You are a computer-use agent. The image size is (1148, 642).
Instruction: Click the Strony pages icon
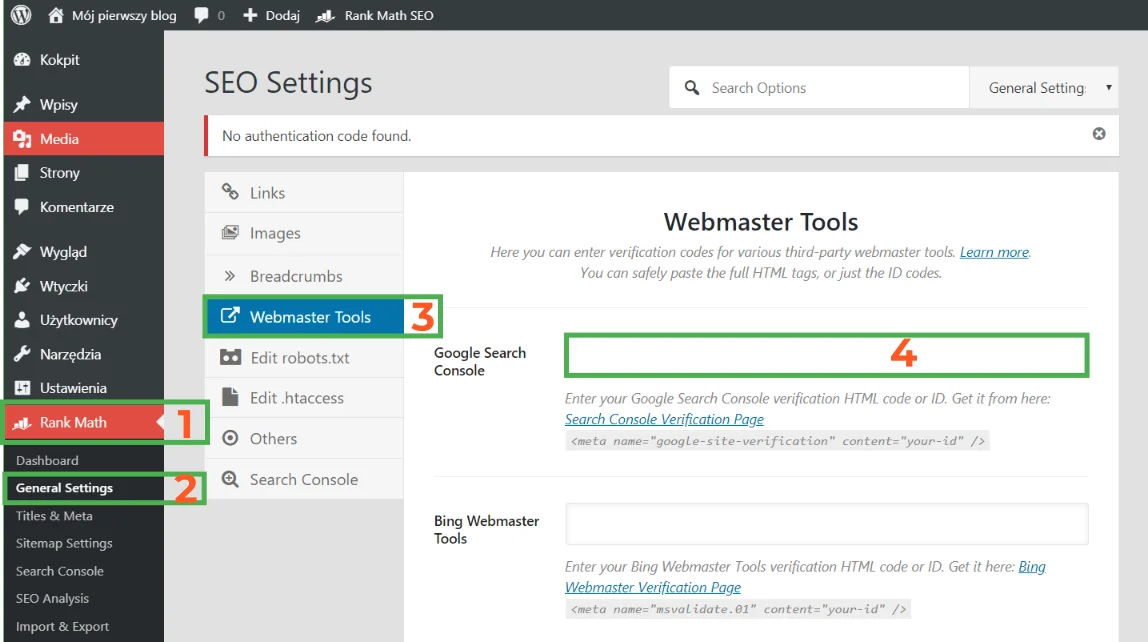(x=22, y=173)
